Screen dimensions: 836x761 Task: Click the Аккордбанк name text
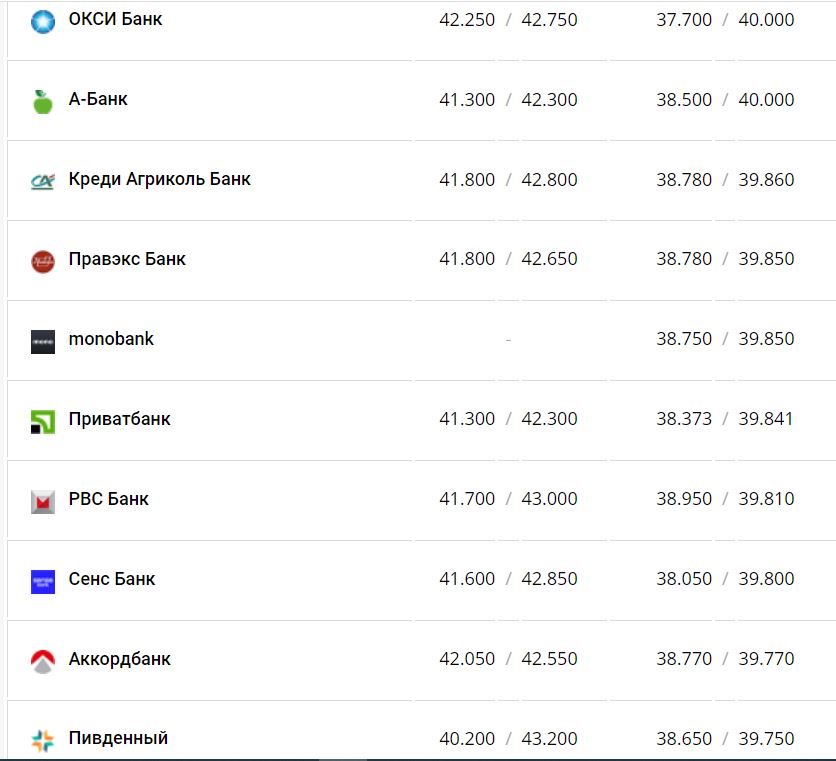click(119, 659)
